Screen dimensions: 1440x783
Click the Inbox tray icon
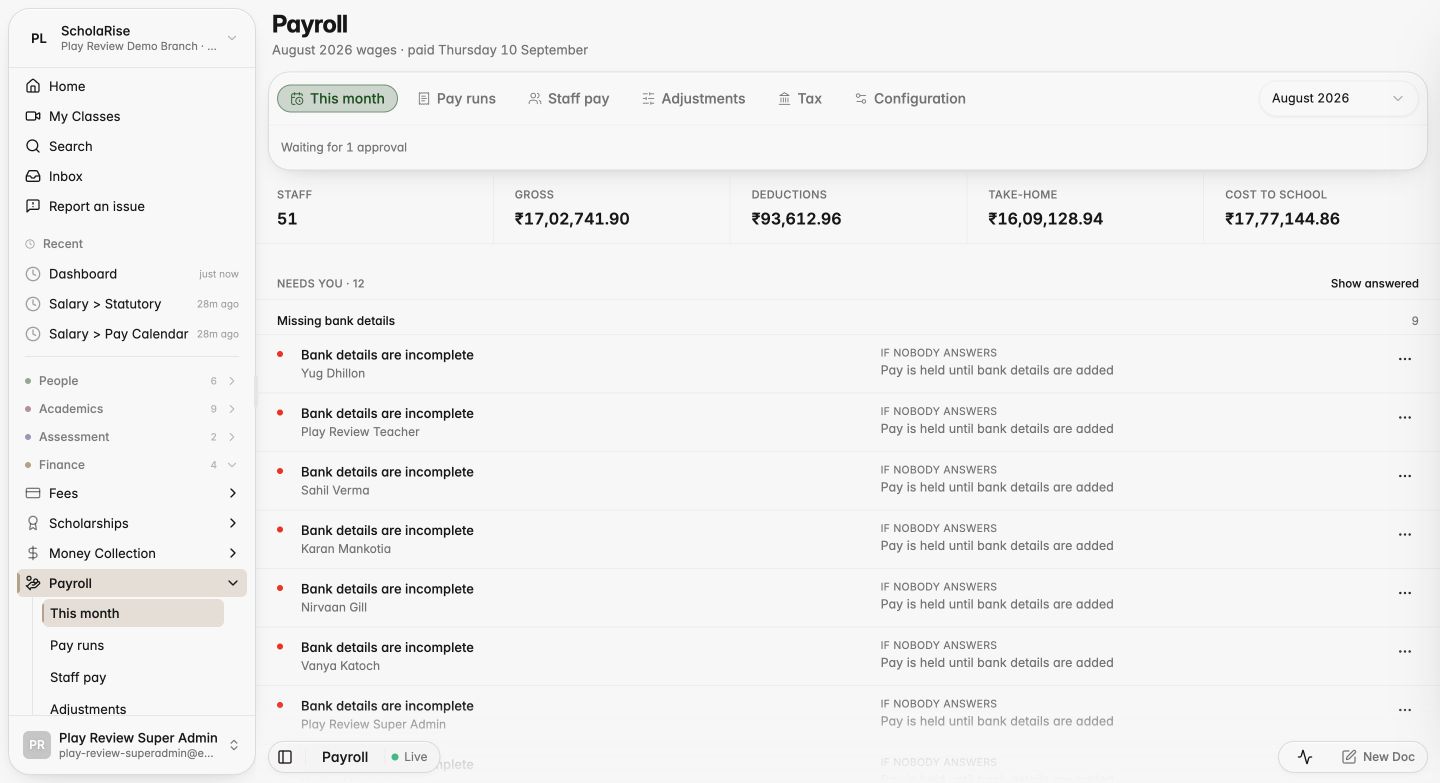pos(33,176)
